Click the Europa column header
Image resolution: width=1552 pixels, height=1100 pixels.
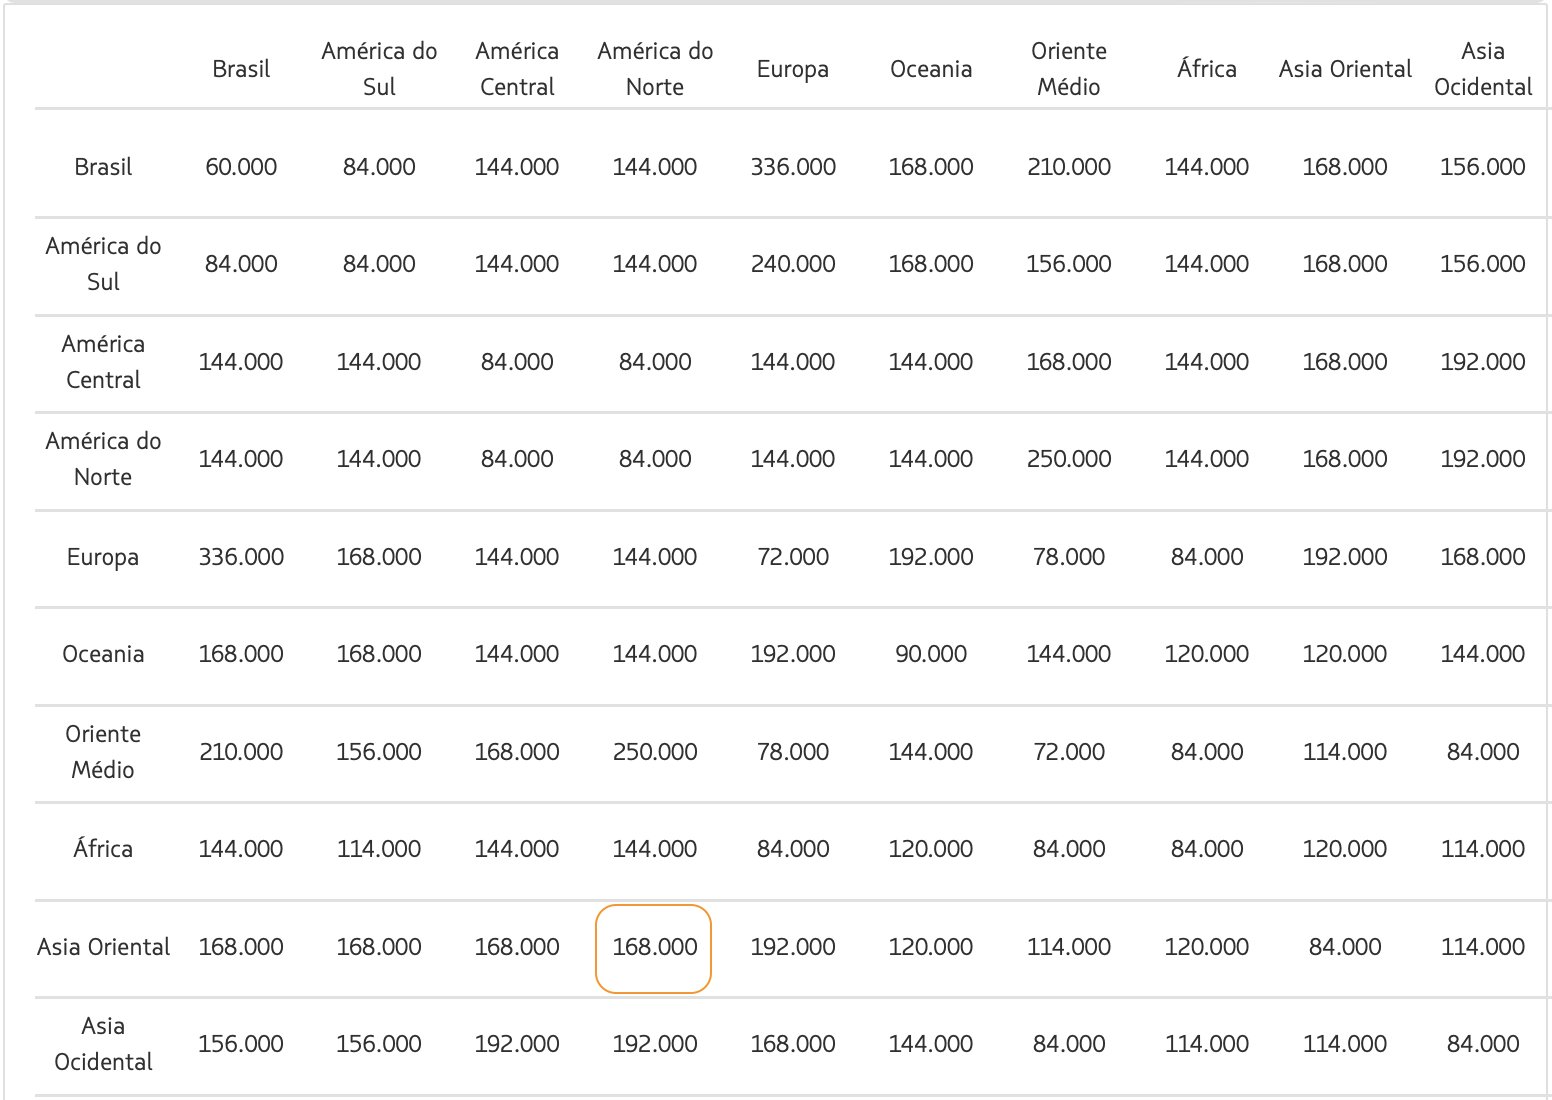coord(792,69)
